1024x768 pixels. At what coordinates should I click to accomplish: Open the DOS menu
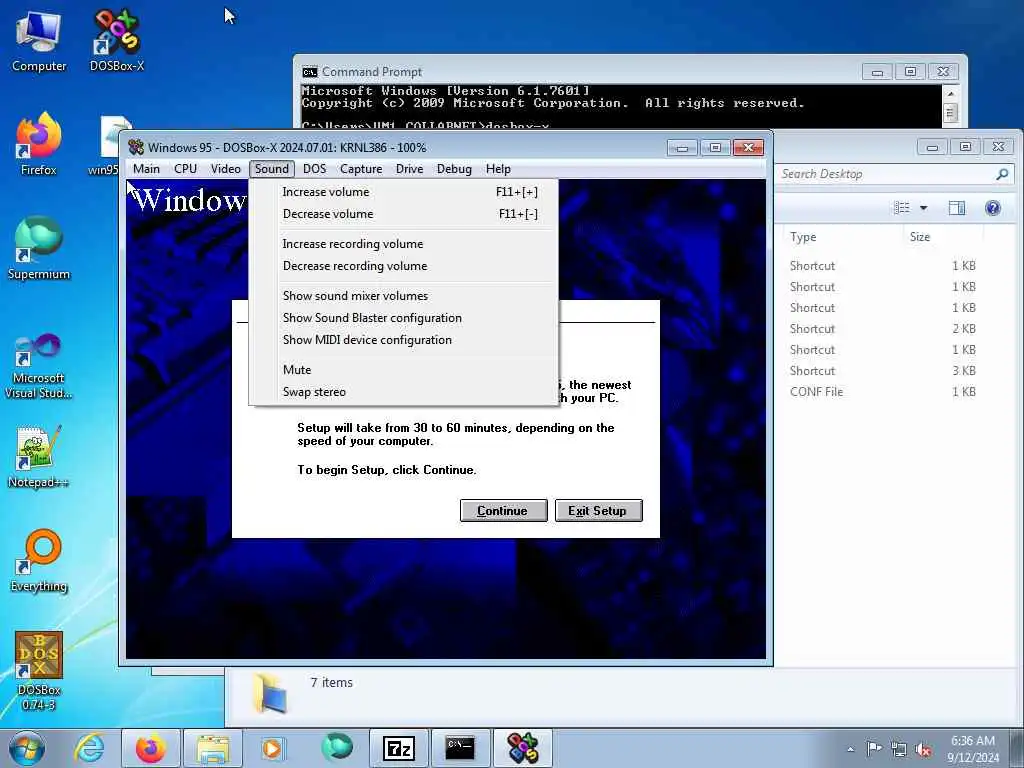point(314,168)
